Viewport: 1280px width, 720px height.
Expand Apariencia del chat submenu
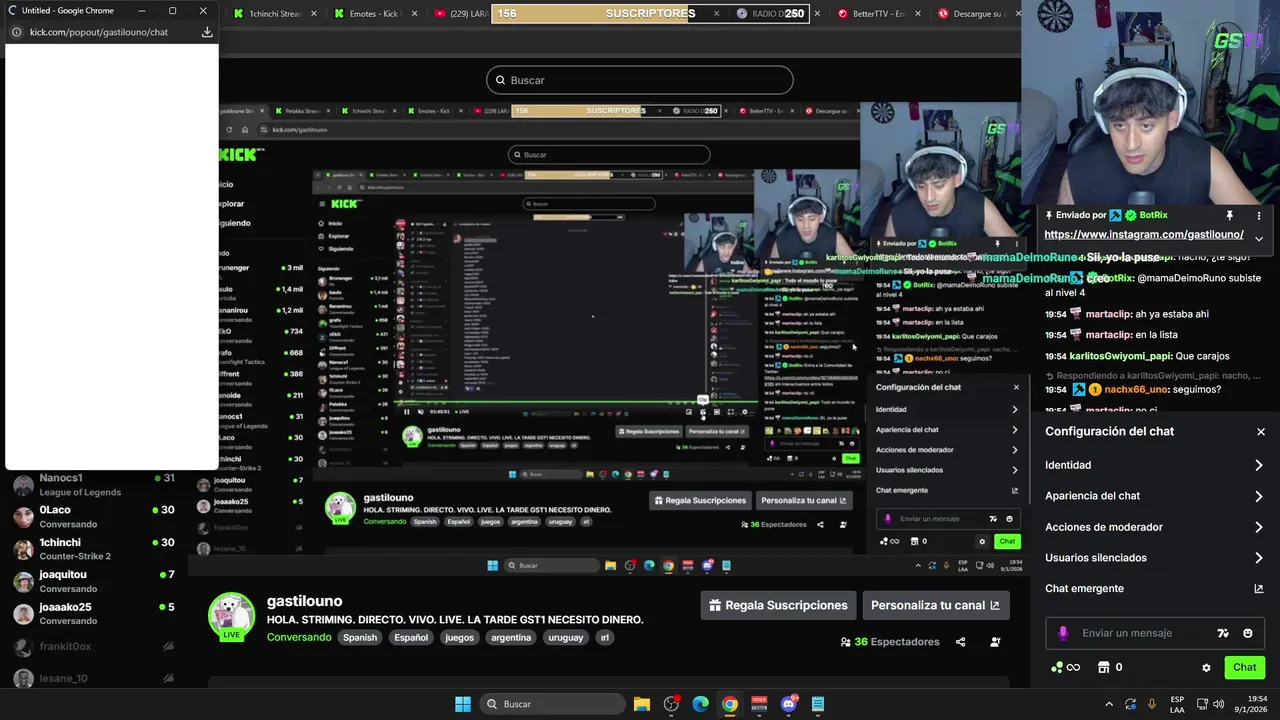point(1155,496)
